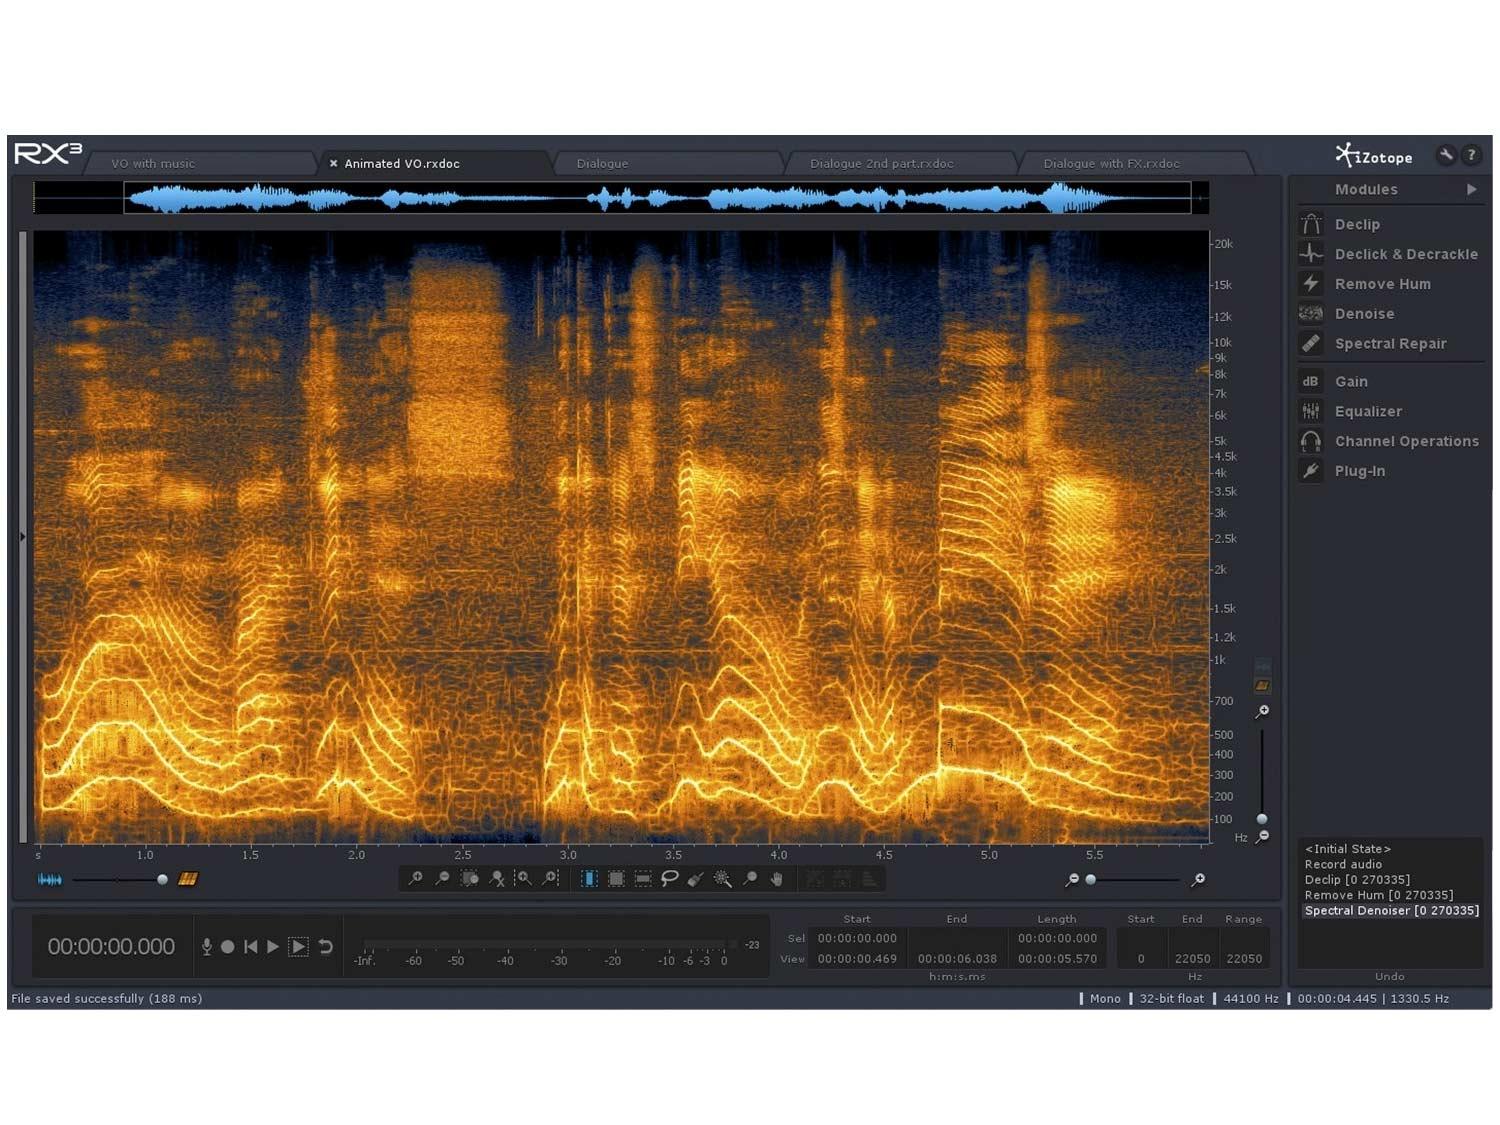Select the magic wand selection tool
Image resolution: width=1500 pixels, height=1125 pixels.
(x=722, y=879)
